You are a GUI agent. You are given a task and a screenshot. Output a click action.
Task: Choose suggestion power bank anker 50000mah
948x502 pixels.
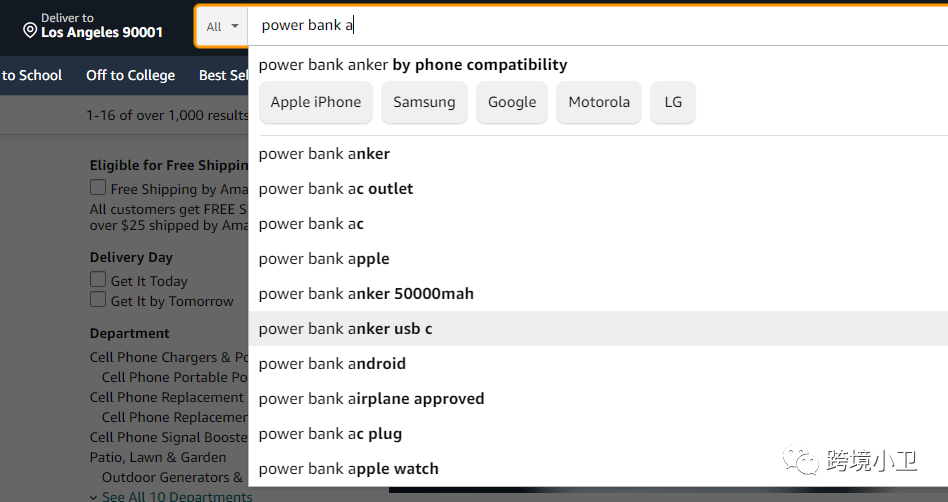tap(366, 294)
